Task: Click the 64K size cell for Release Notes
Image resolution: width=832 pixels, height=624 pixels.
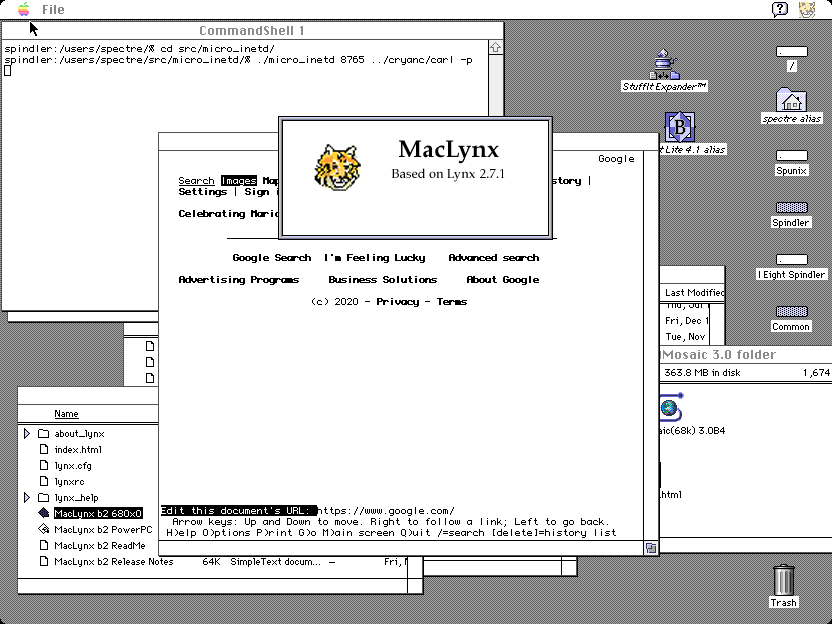Action: pos(211,561)
